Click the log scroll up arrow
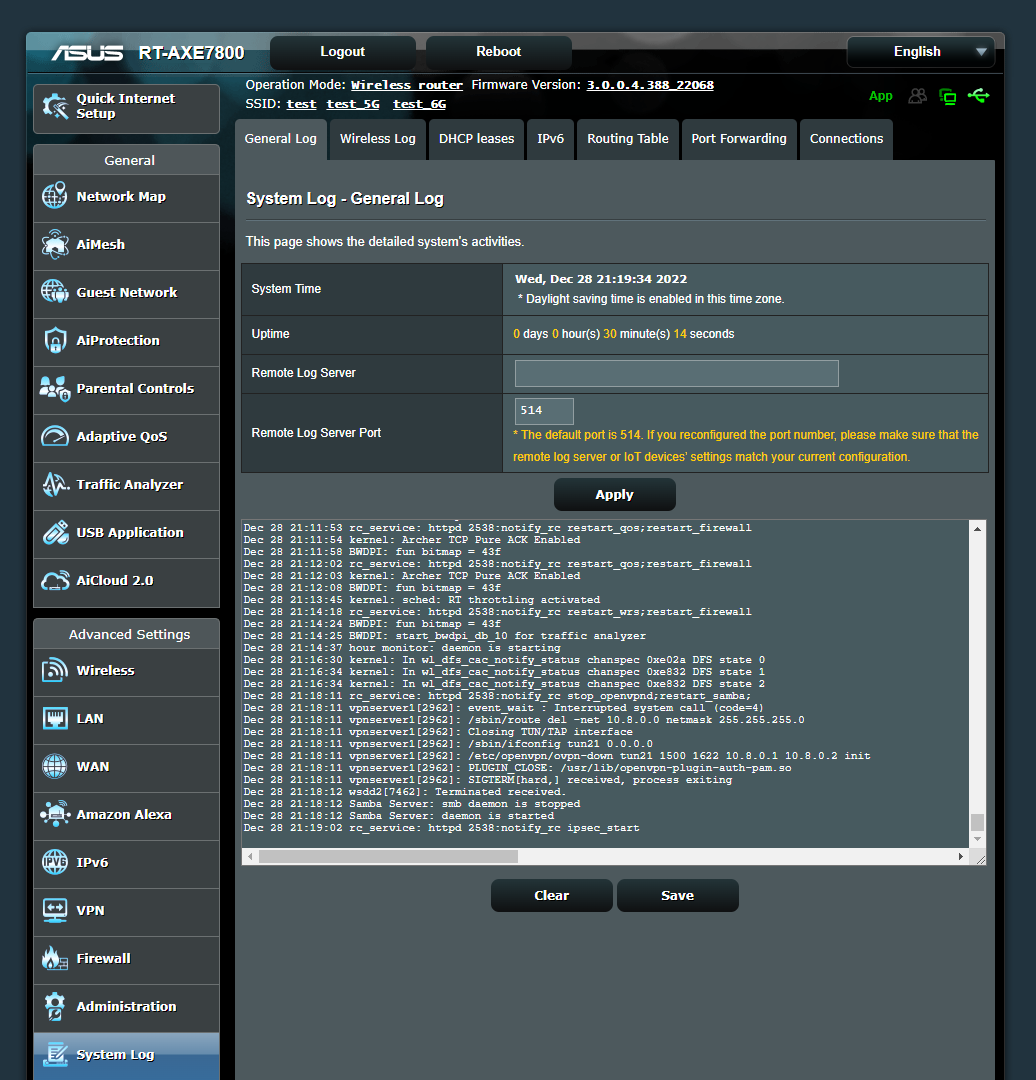 pos(977,529)
